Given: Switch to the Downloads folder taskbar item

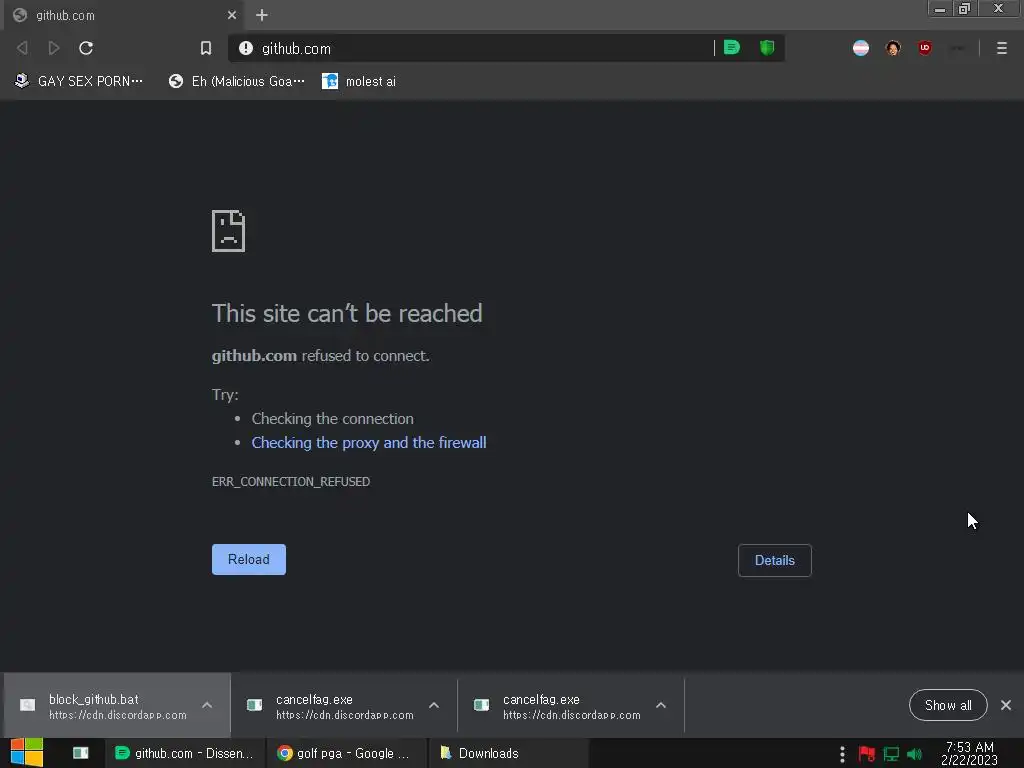Looking at the screenshot, I should [508, 754].
